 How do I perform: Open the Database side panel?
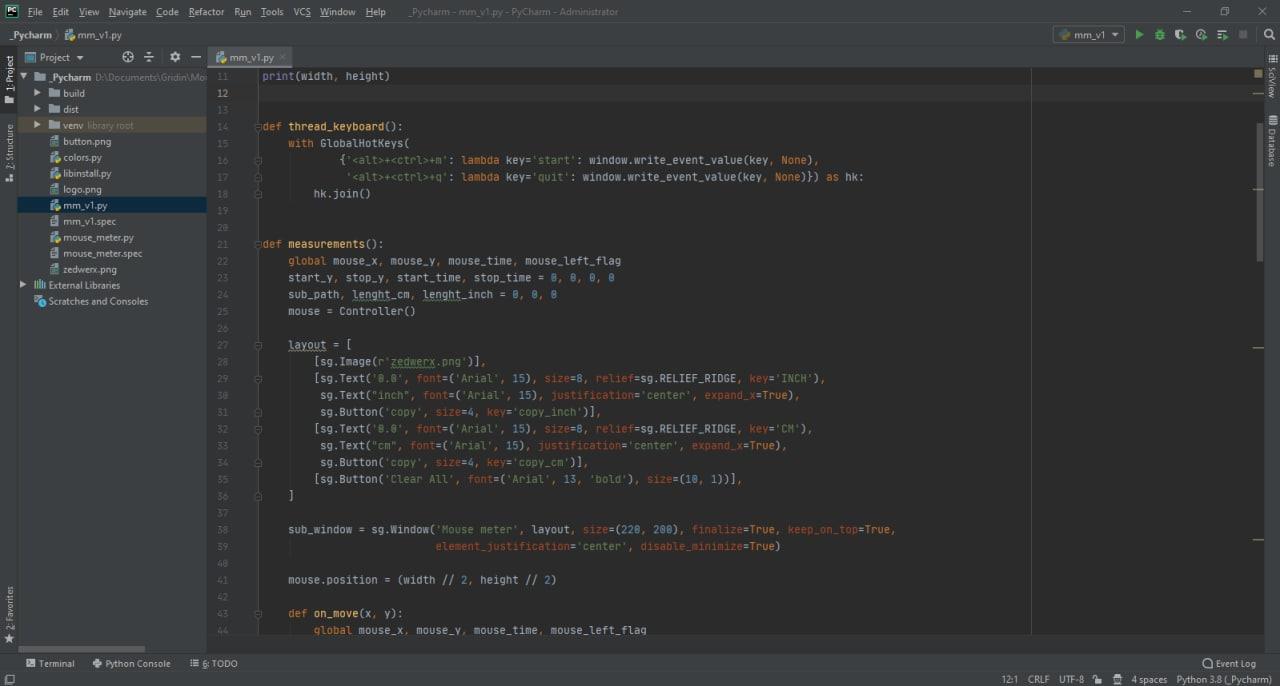[x=1272, y=140]
